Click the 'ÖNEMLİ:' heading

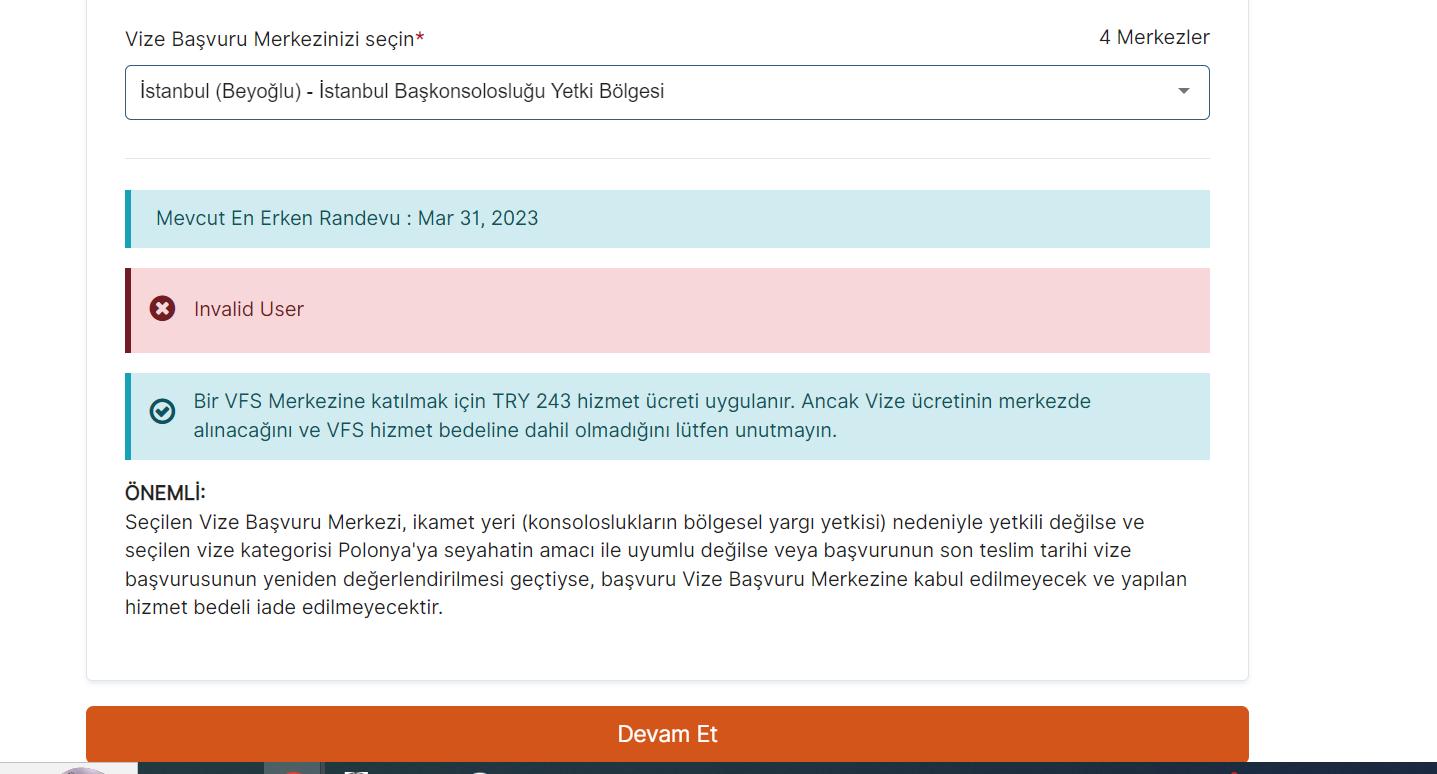click(x=165, y=493)
